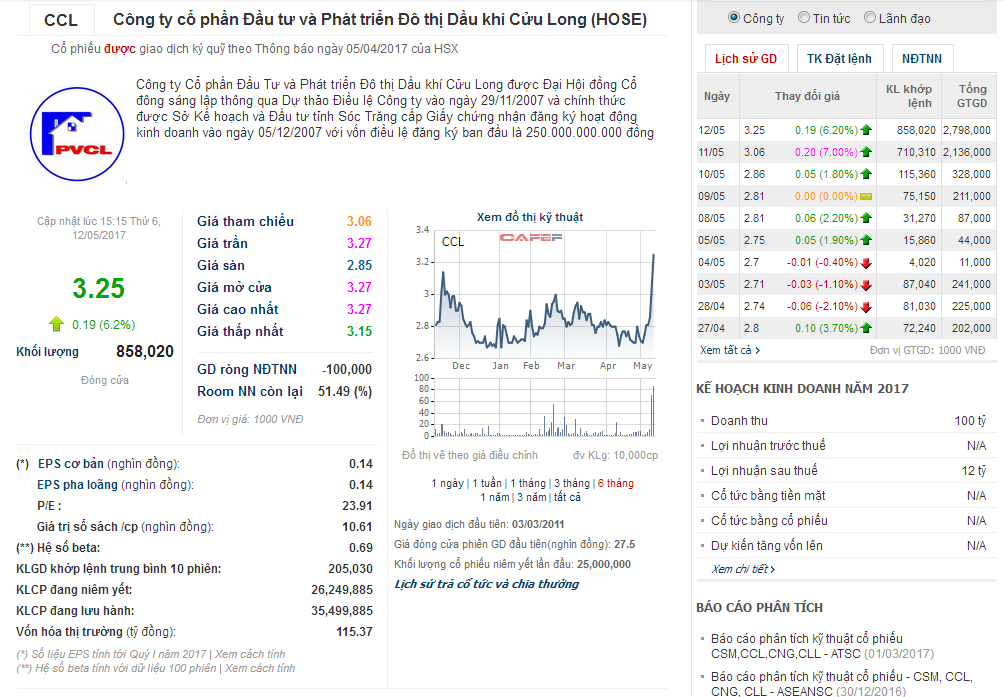Click the Giá thấp nhất value 3.15
This screenshot has width=1004, height=697.
click(359, 332)
